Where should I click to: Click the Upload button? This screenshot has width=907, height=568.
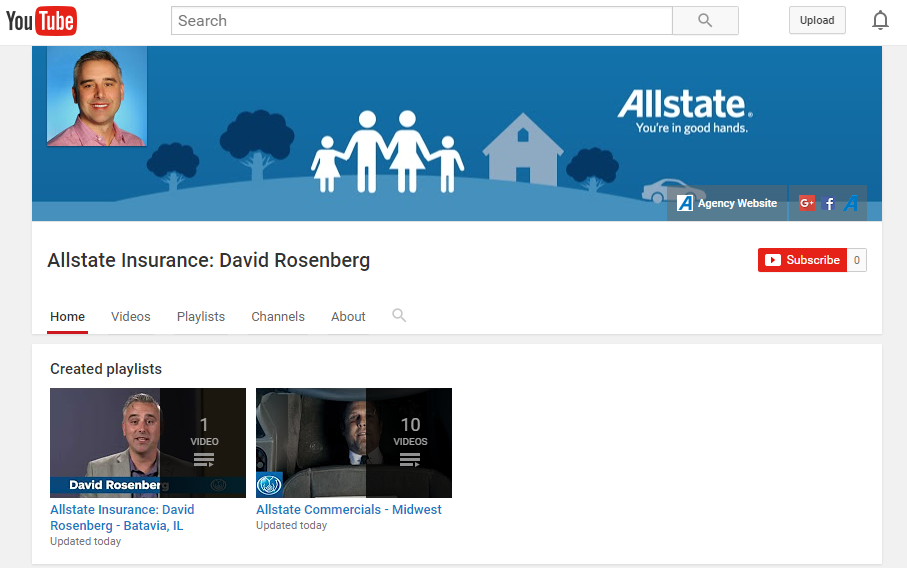click(817, 20)
